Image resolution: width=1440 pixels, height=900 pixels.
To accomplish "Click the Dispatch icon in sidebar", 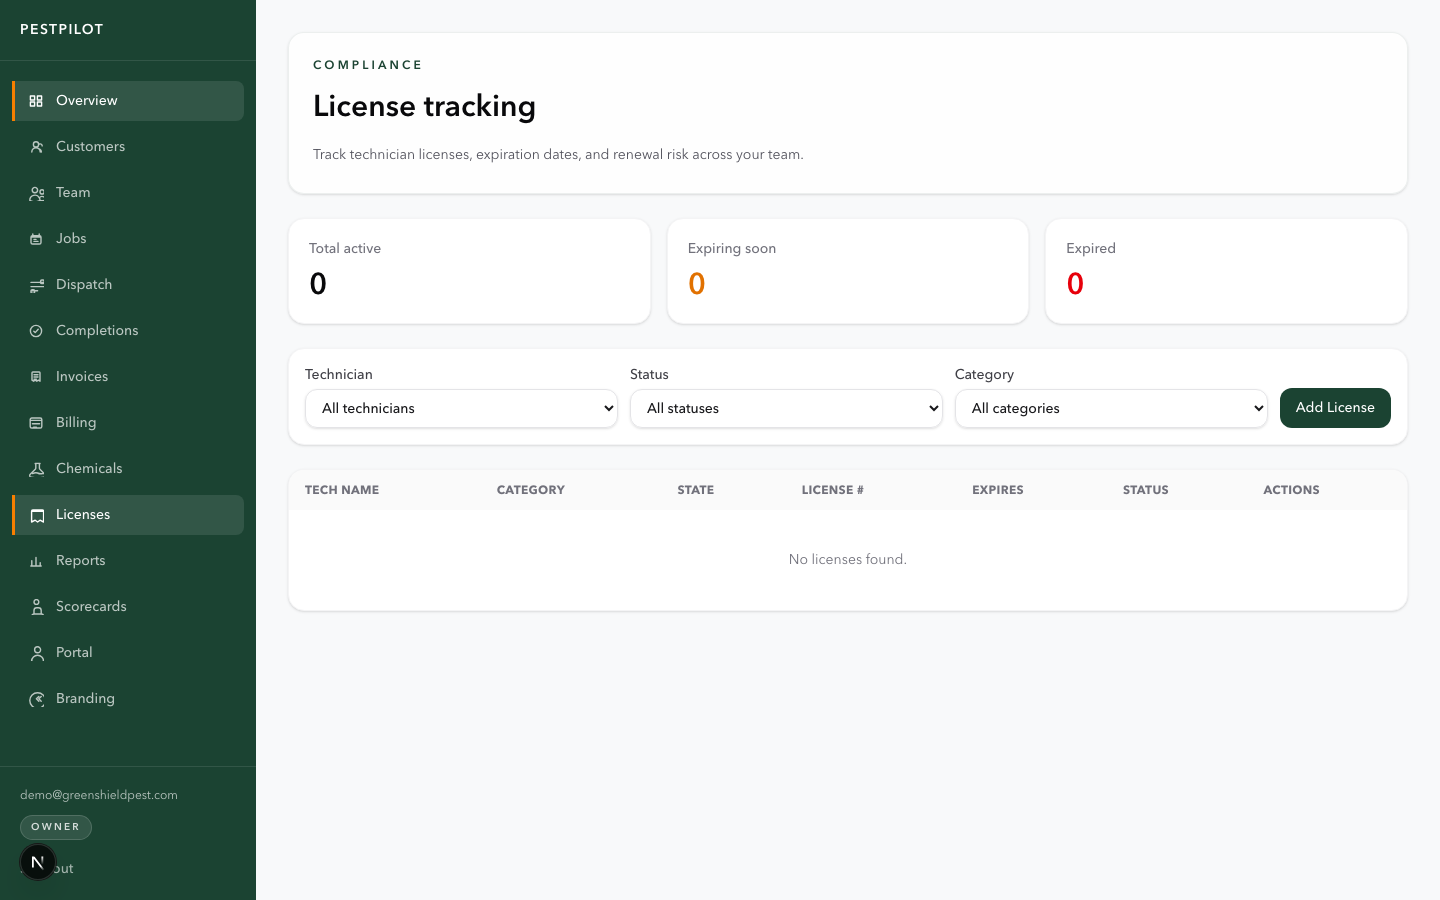I will click(x=36, y=285).
